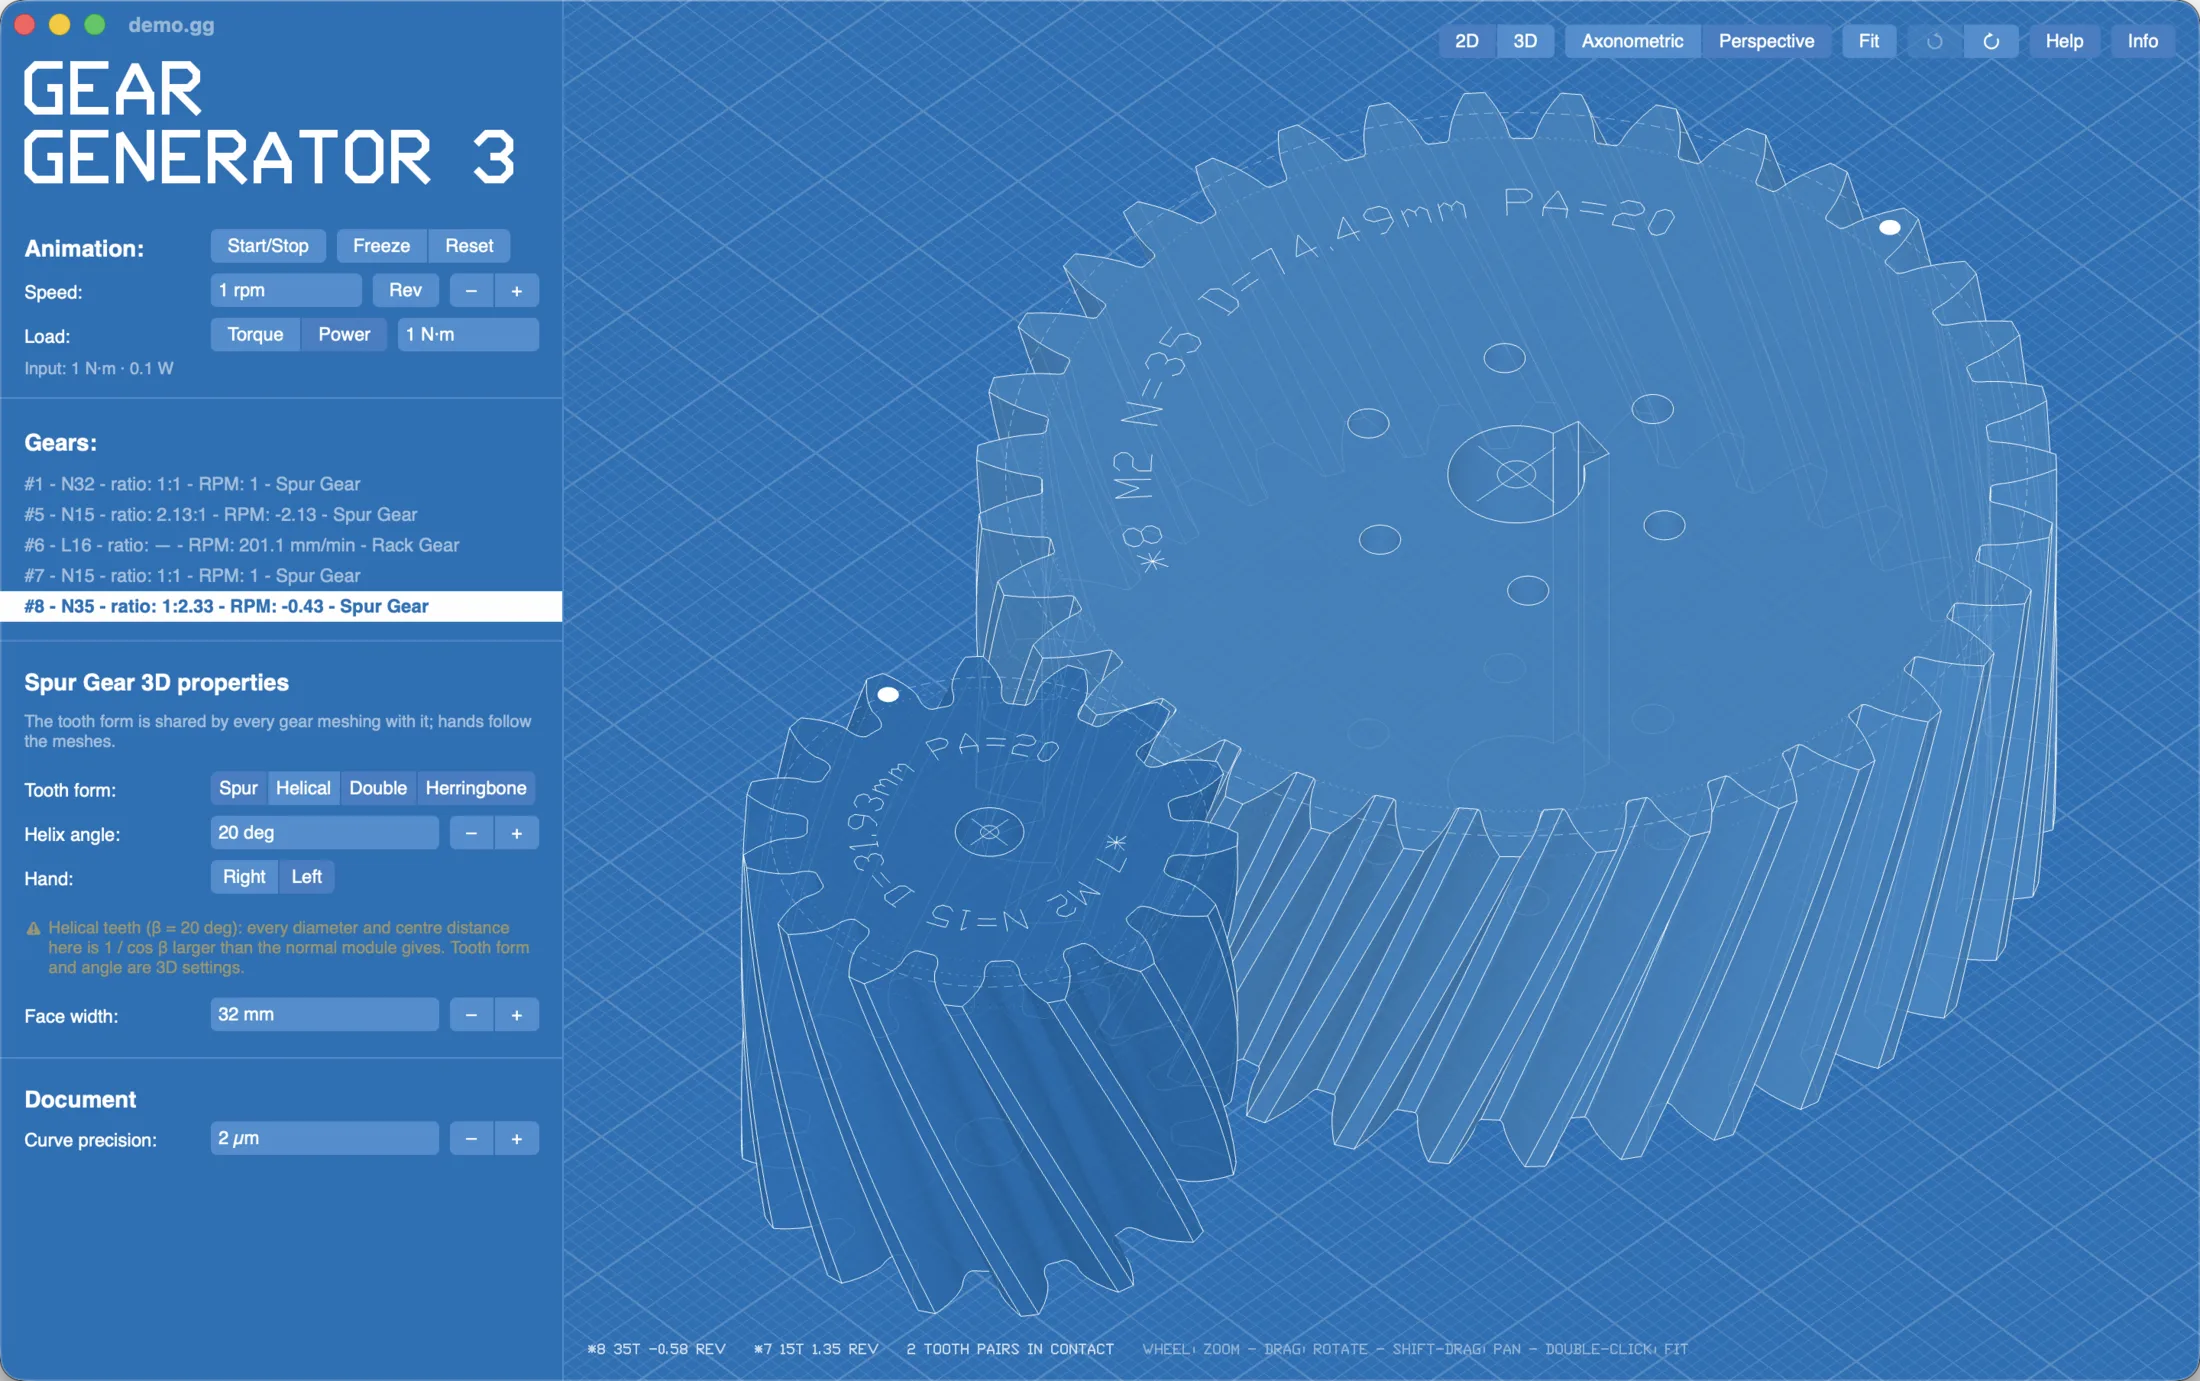Click Fit to frame the gears
The width and height of the screenshot is (2200, 1381).
1868,41
